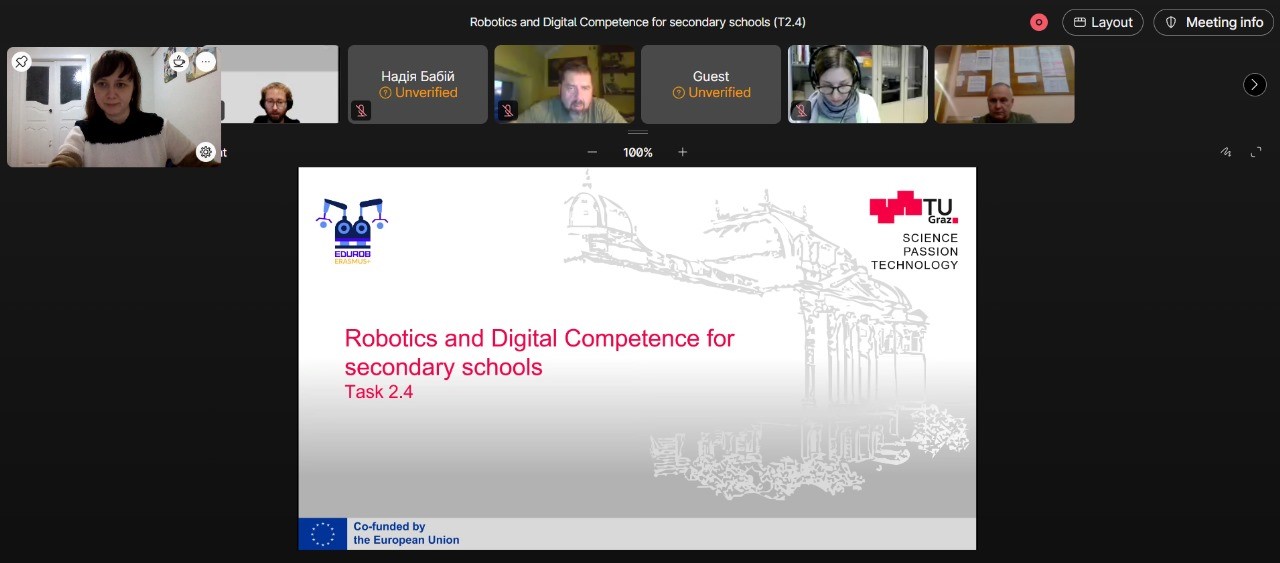Click muted mic icon on Надія Бабій tile
The image size is (1280, 563).
362,110
